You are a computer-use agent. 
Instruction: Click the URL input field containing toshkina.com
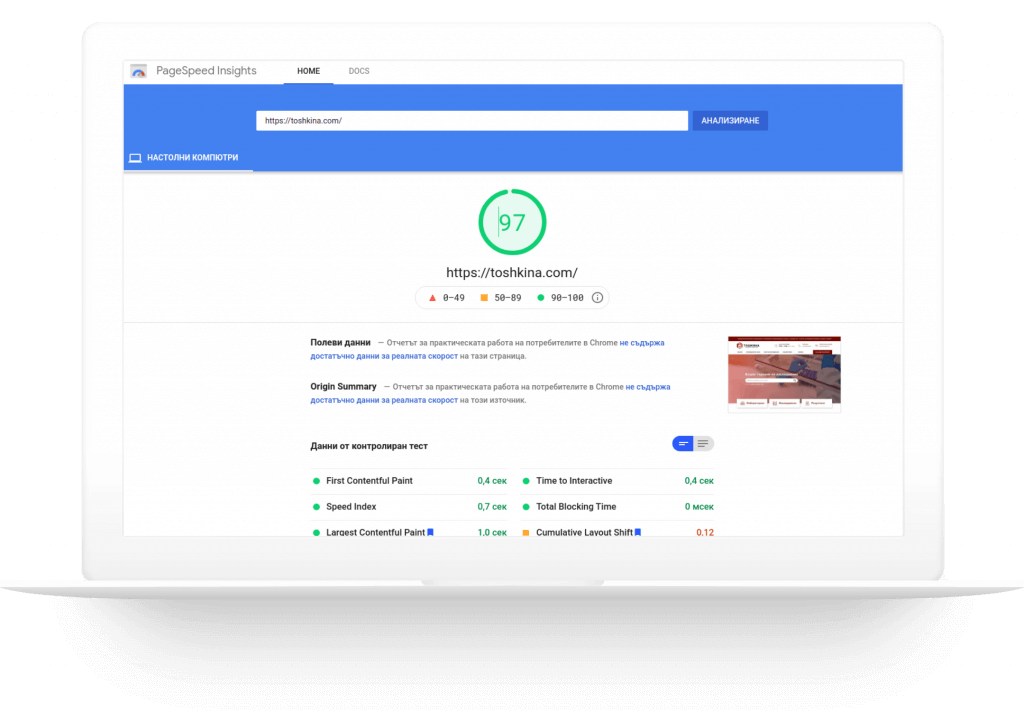pyautogui.click(x=471, y=121)
